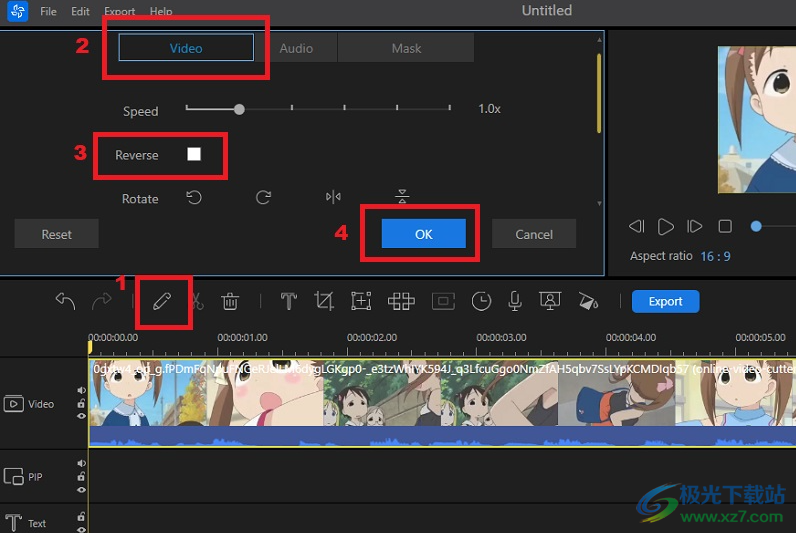Click the Split scissors tool
The image size is (796, 533).
click(197, 302)
